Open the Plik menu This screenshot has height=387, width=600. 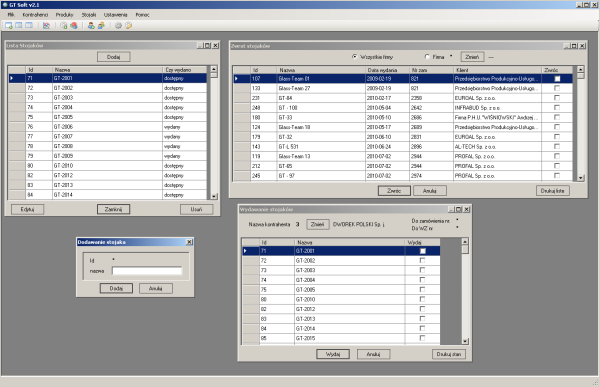pos(11,15)
